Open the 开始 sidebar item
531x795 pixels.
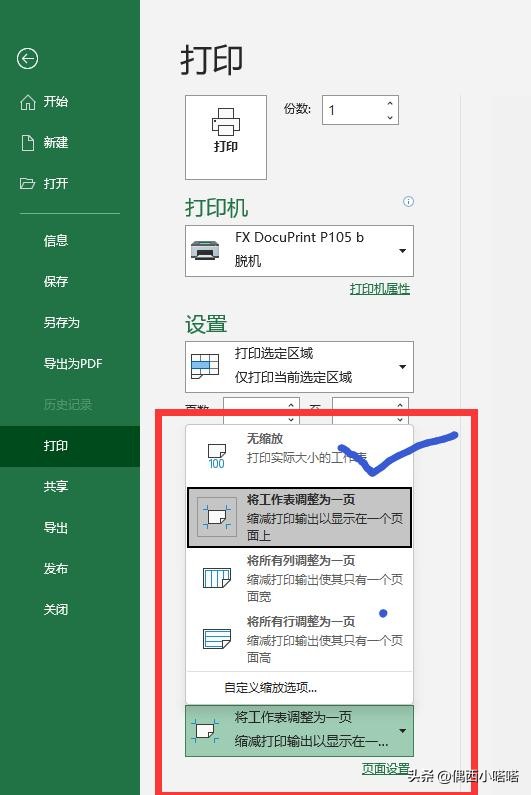70,102
